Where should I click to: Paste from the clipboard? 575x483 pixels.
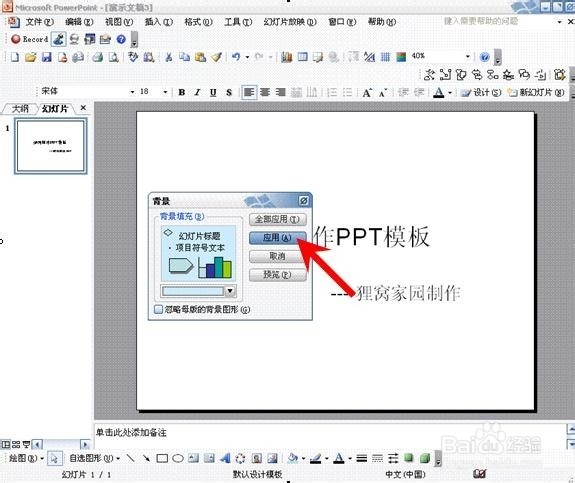point(200,57)
